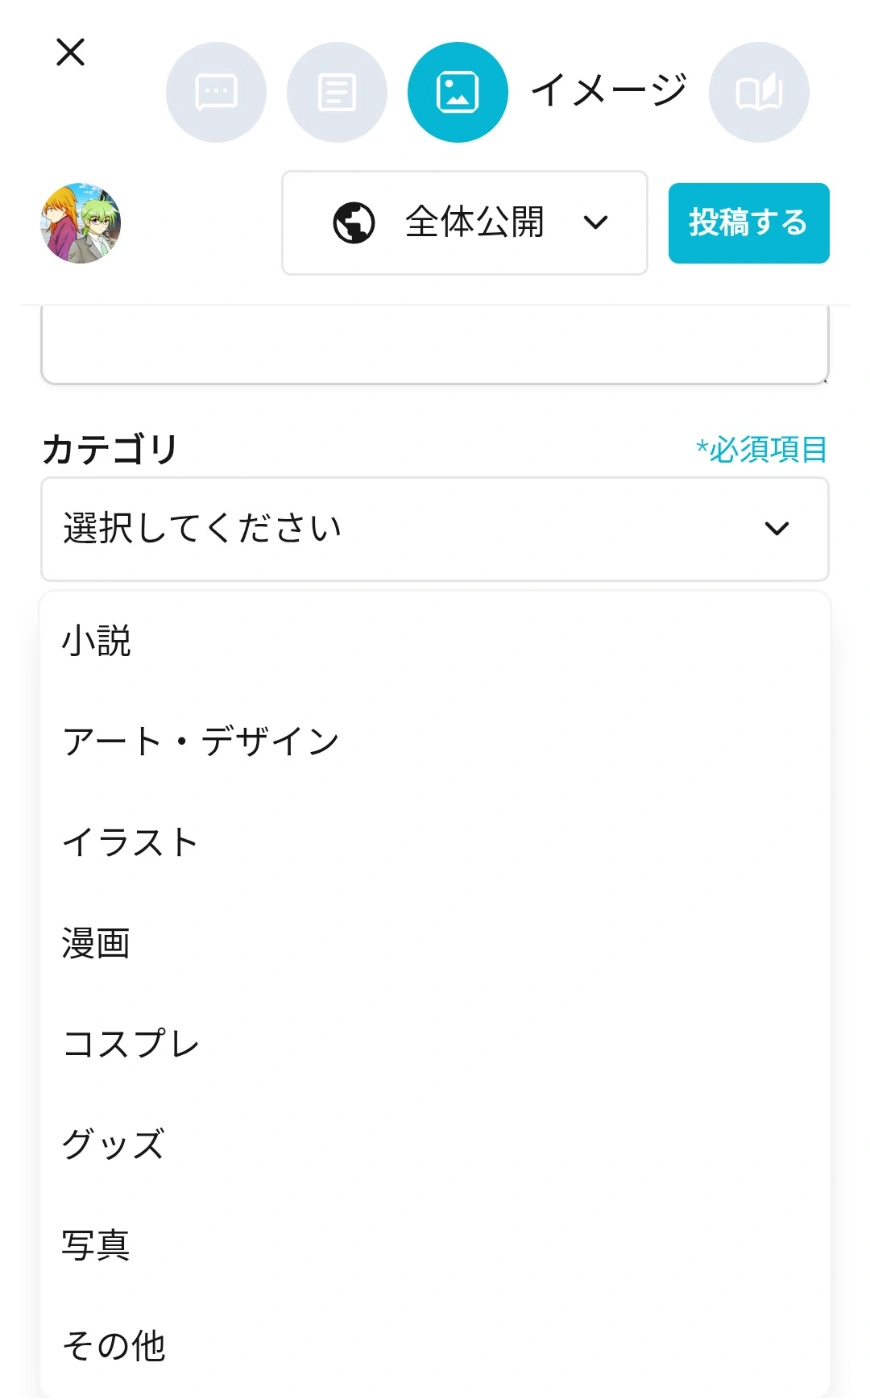Select the active image post type icon

(457, 92)
